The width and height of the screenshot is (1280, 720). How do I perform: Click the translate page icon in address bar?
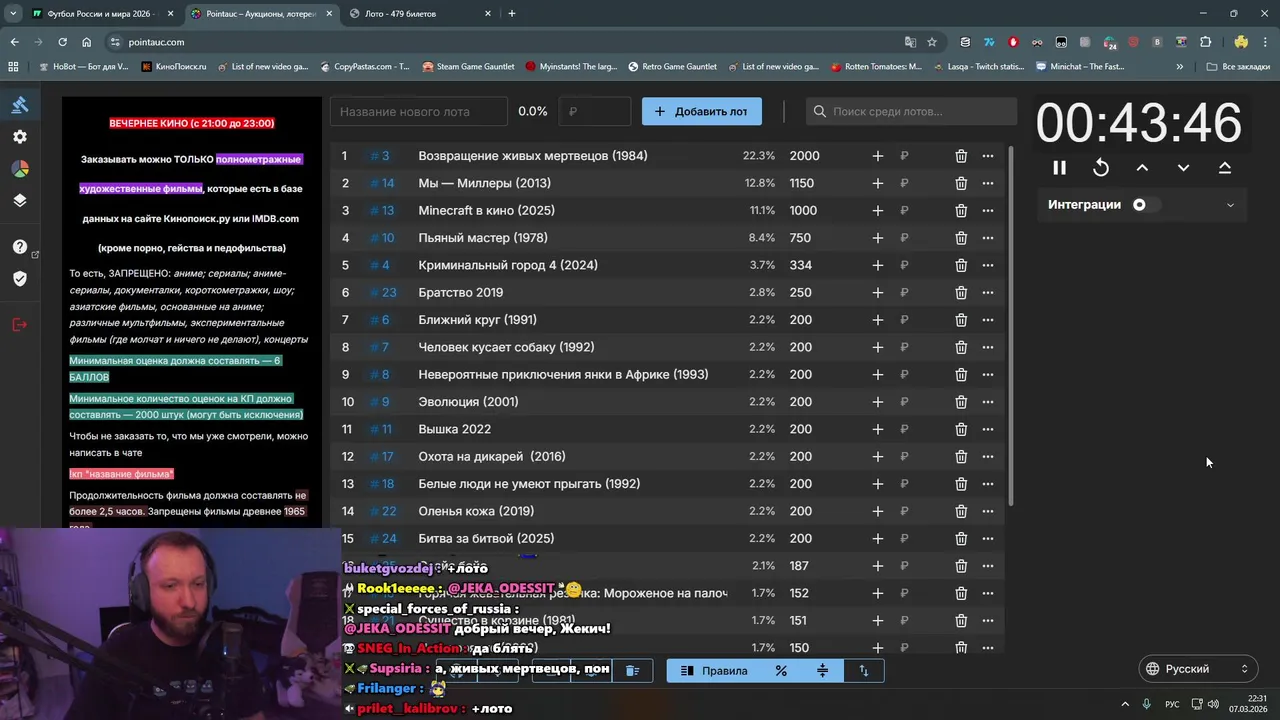point(910,42)
